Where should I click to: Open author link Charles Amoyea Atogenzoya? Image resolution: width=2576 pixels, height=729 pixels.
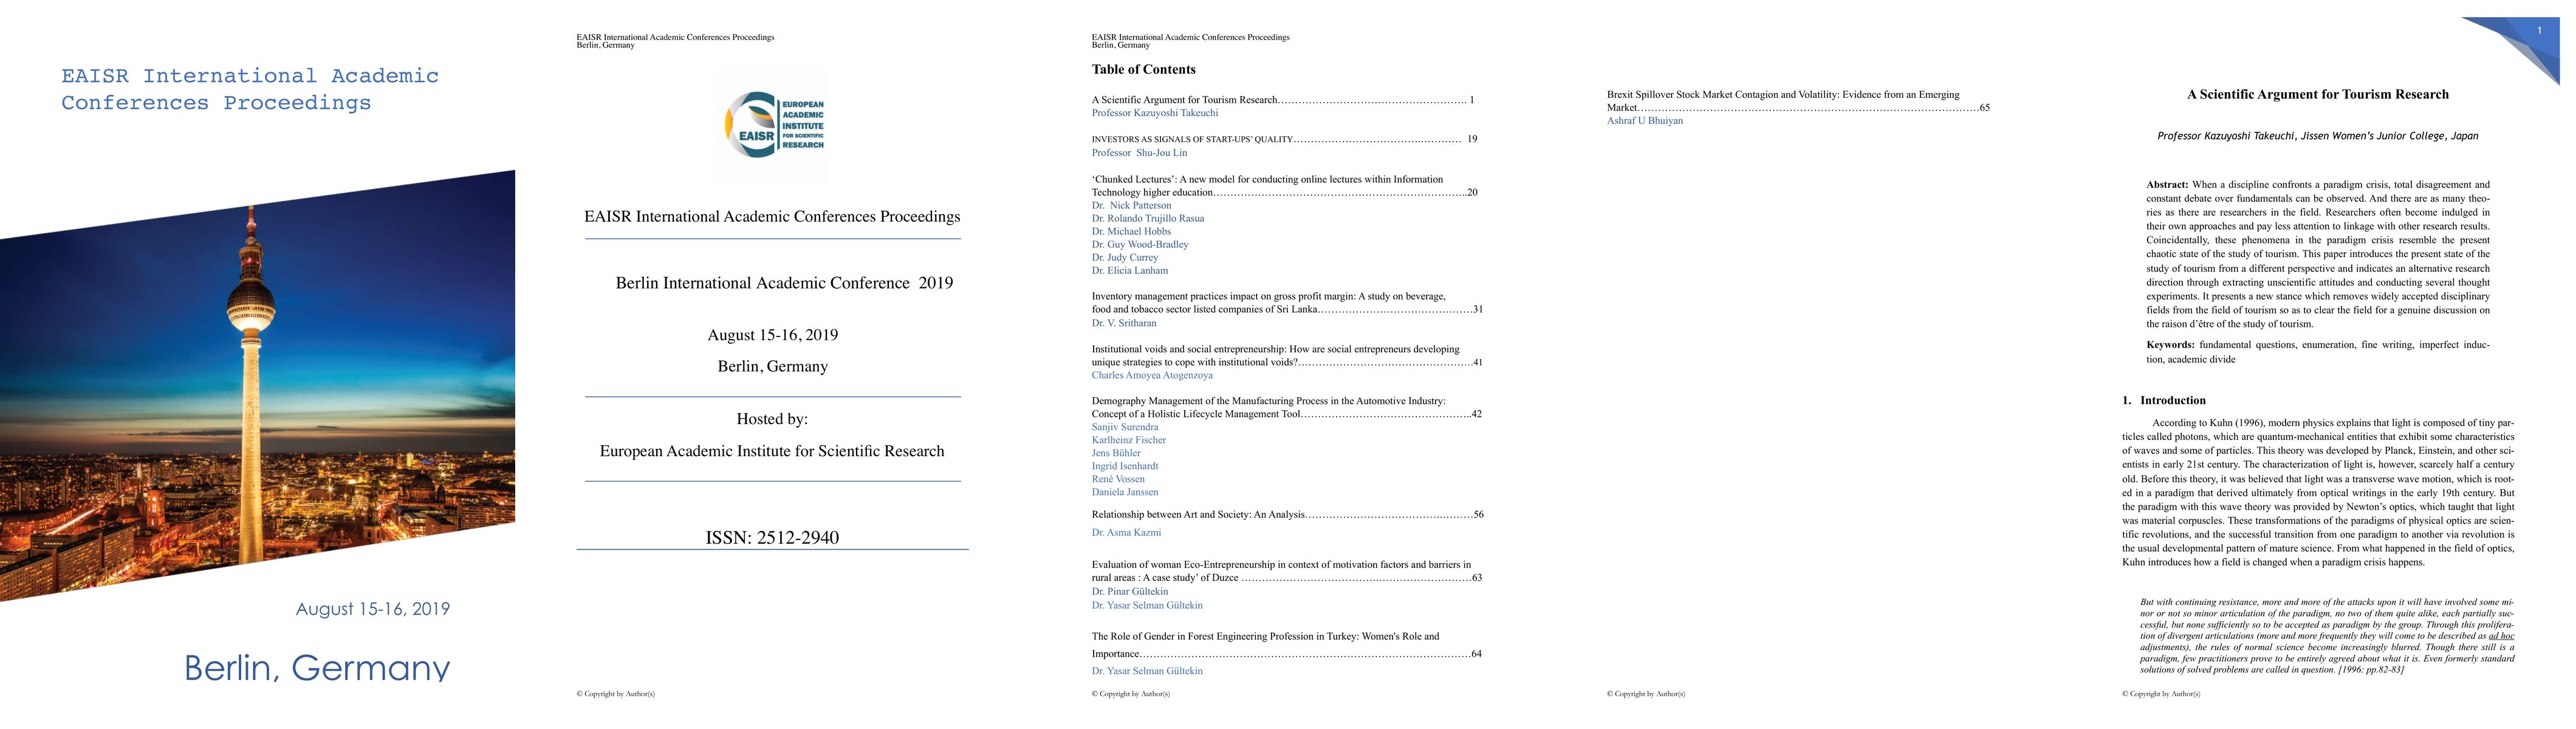coord(1152,375)
